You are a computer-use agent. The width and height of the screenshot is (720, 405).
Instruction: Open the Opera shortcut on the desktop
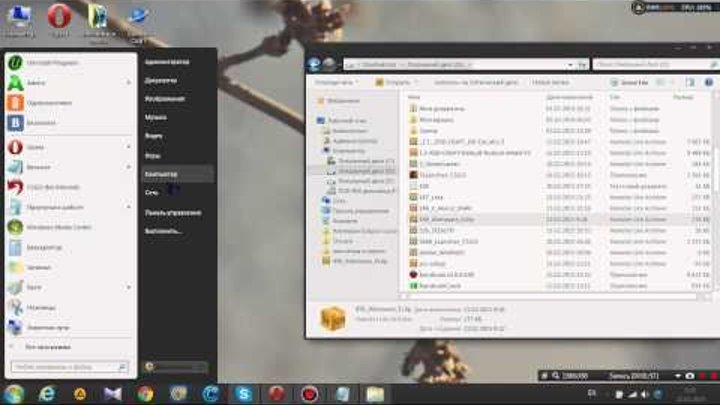coord(60,17)
